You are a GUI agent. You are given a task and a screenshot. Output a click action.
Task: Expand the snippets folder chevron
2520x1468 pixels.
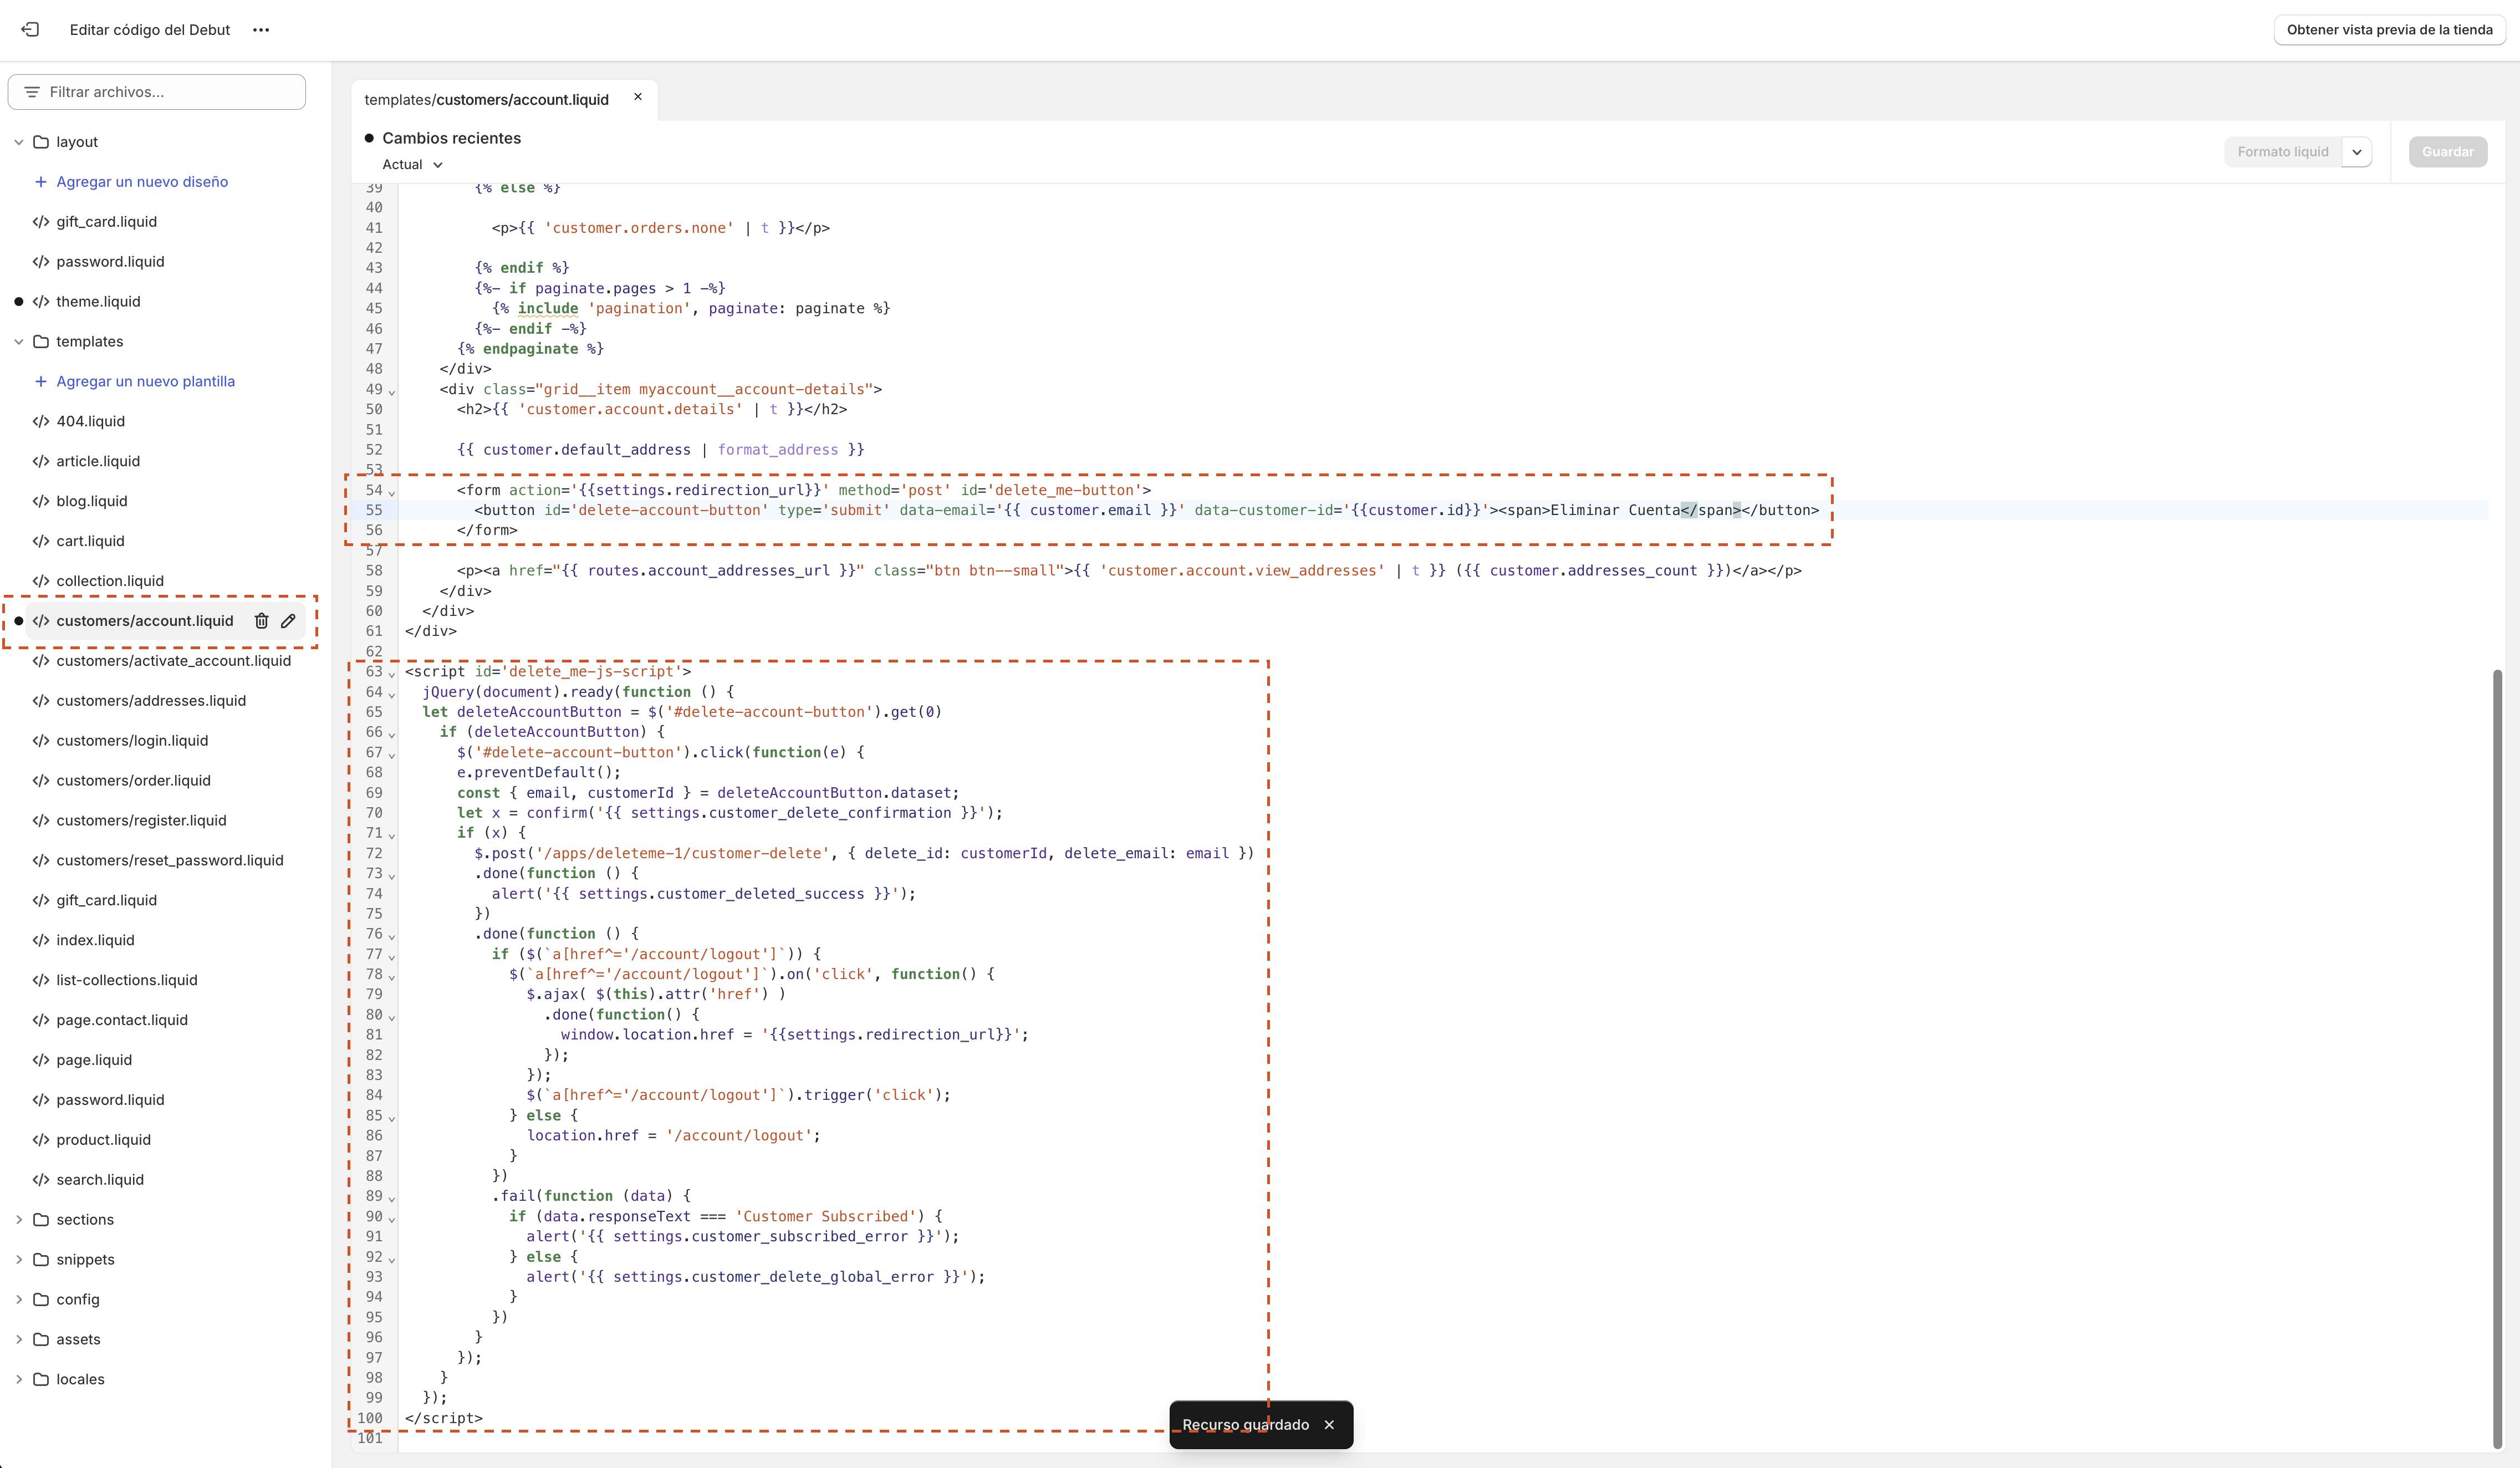coord(18,1260)
